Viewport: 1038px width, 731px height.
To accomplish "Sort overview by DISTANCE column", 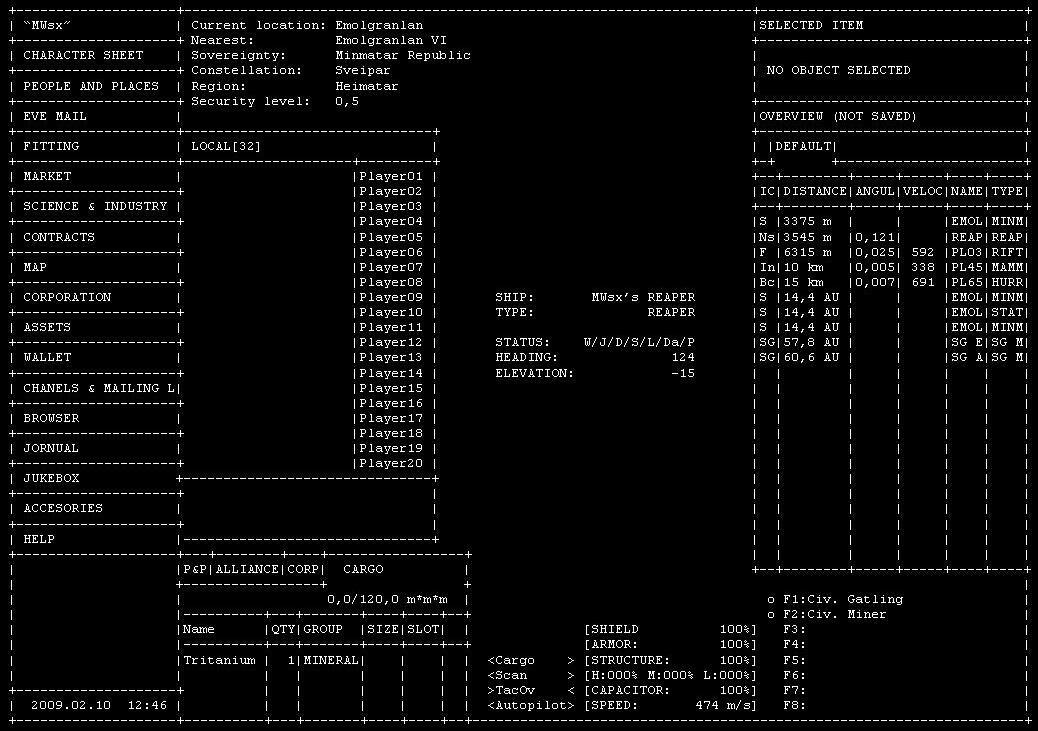I will coord(815,191).
